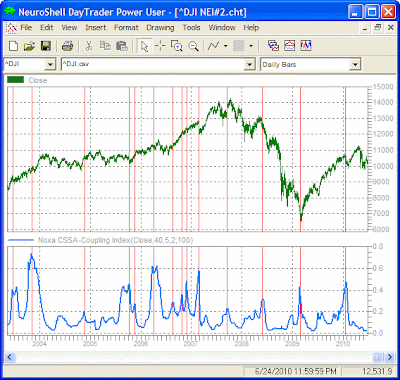Click the zoom out magnifier icon
This screenshot has height=380, width=400.
(x=193, y=46)
